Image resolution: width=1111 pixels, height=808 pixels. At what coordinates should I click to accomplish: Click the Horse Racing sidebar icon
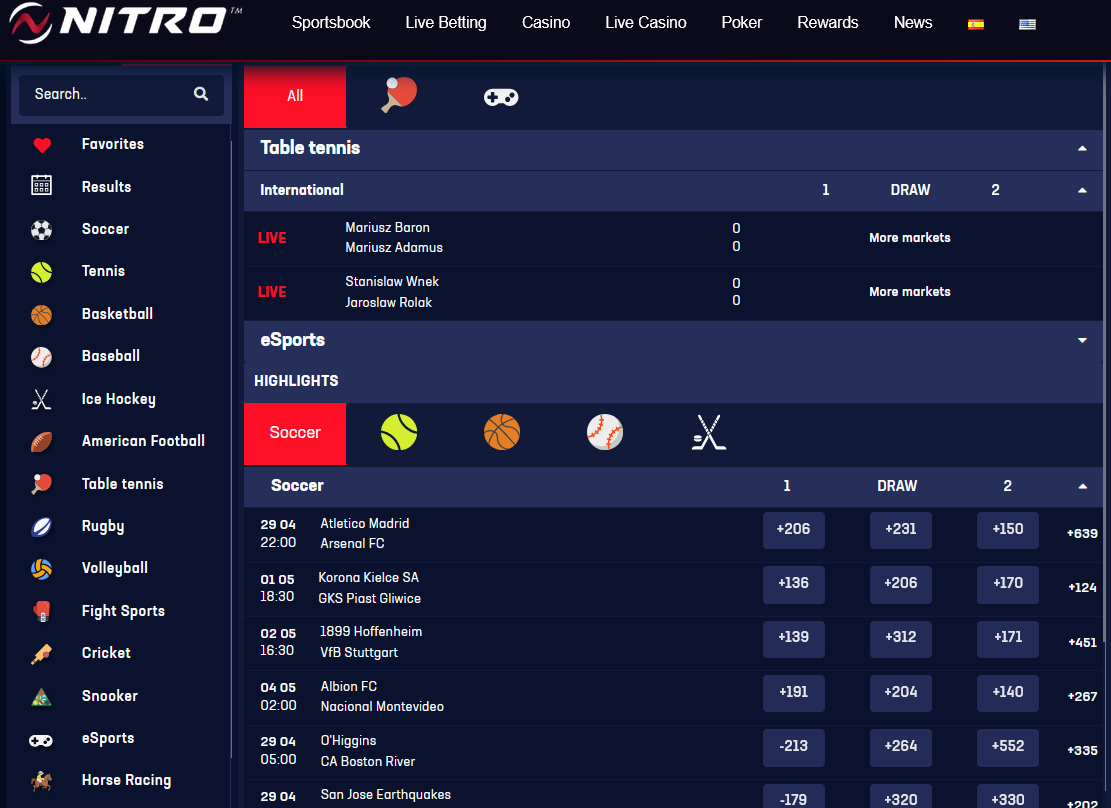pos(41,781)
